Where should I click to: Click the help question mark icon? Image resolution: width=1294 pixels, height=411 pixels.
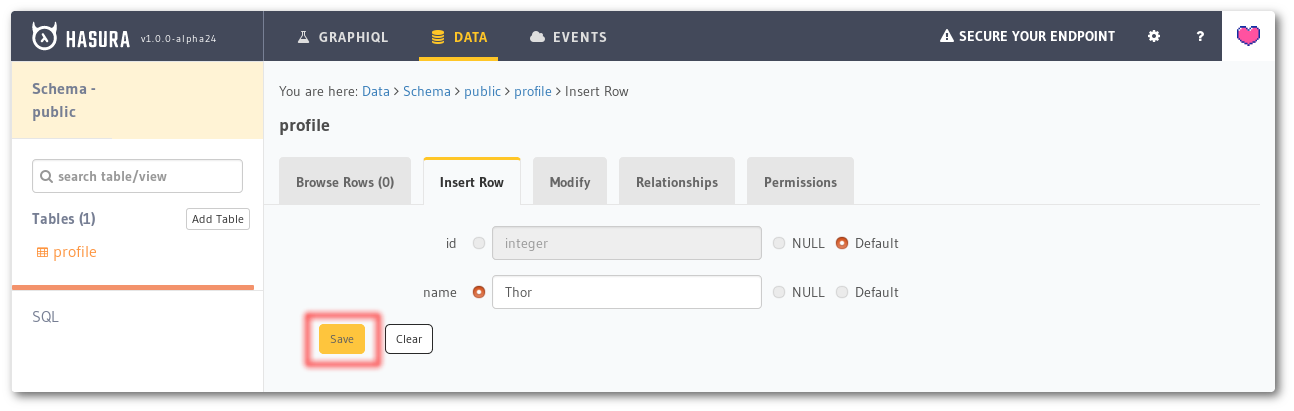point(1200,37)
